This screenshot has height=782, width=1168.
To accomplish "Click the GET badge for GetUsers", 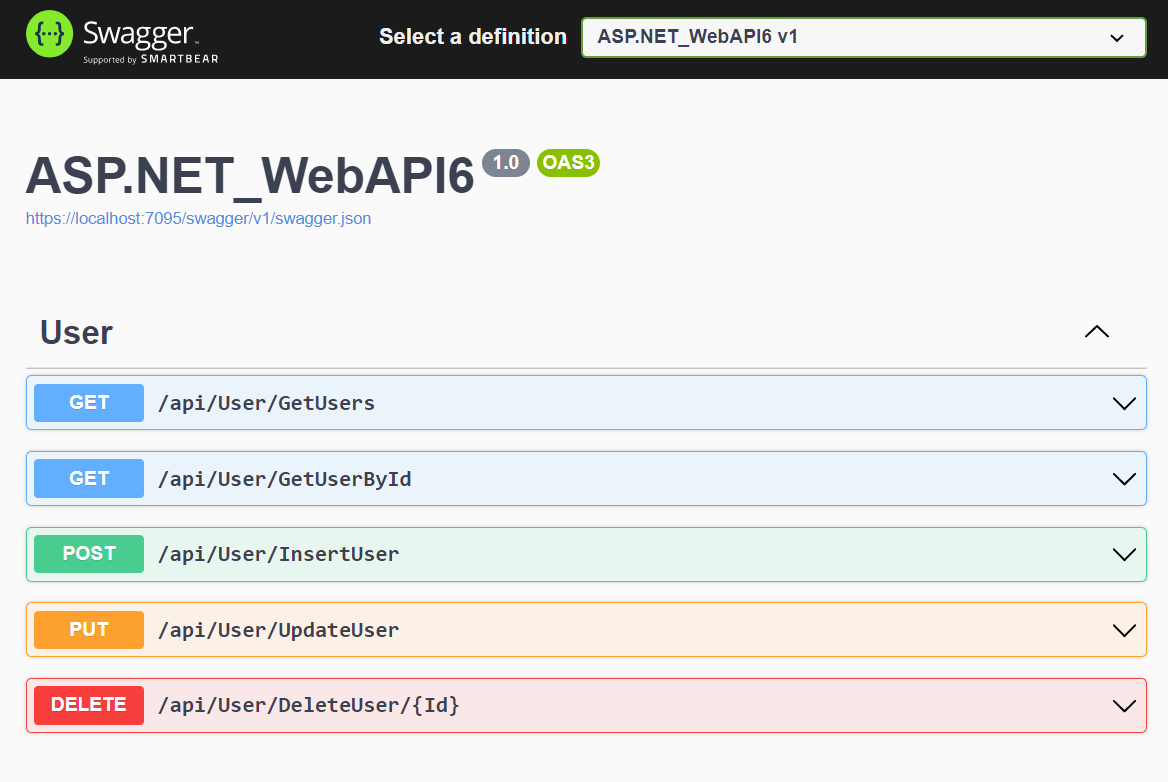I will 89,403.
